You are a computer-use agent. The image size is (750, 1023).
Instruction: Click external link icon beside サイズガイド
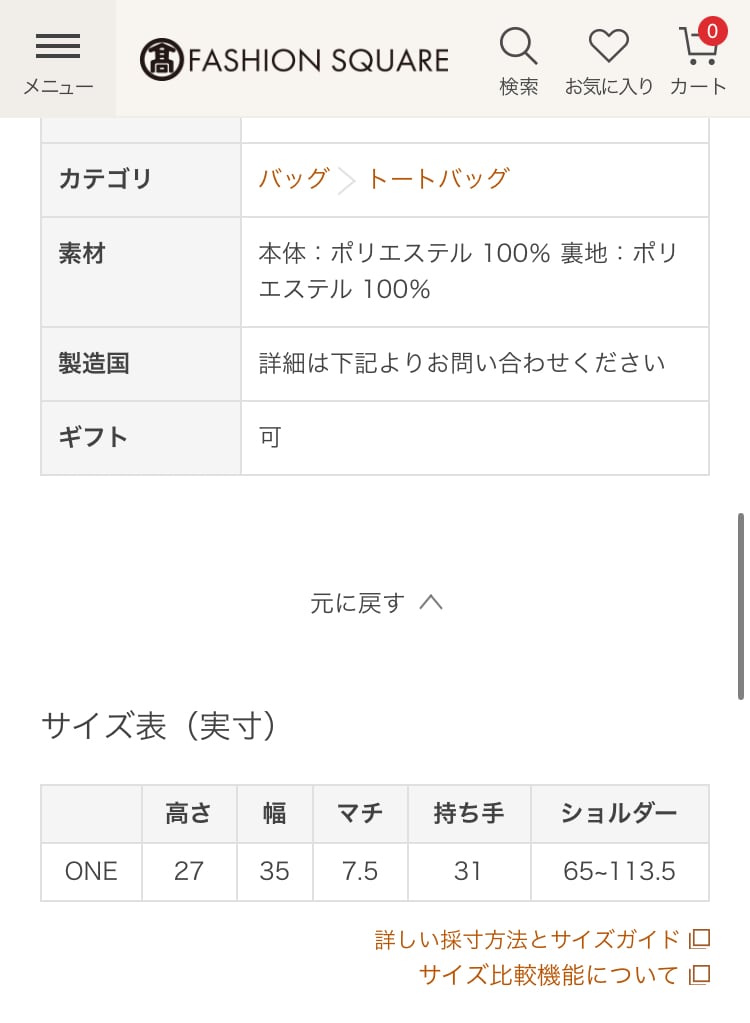point(700,939)
